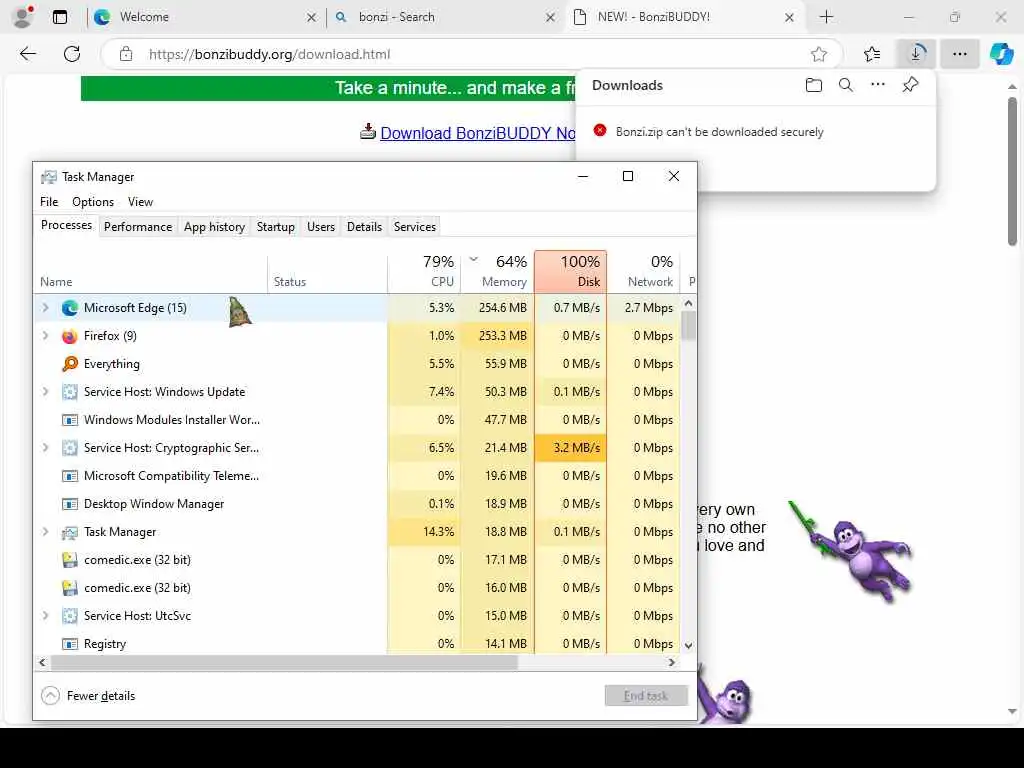The image size is (1024, 768).
Task: Click the Task Manager process row icon
Action: (x=70, y=532)
